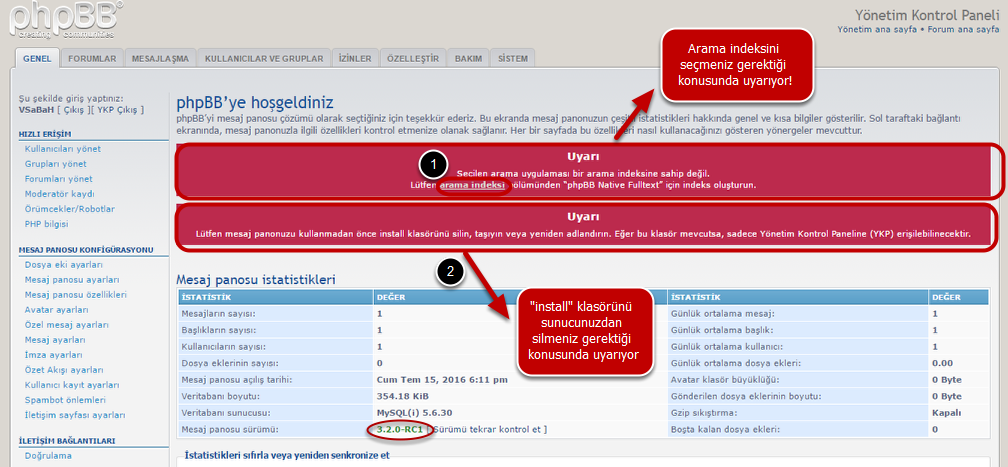
Task: Switch to the FORUMLAR tab
Action: click(x=92, y=59)
